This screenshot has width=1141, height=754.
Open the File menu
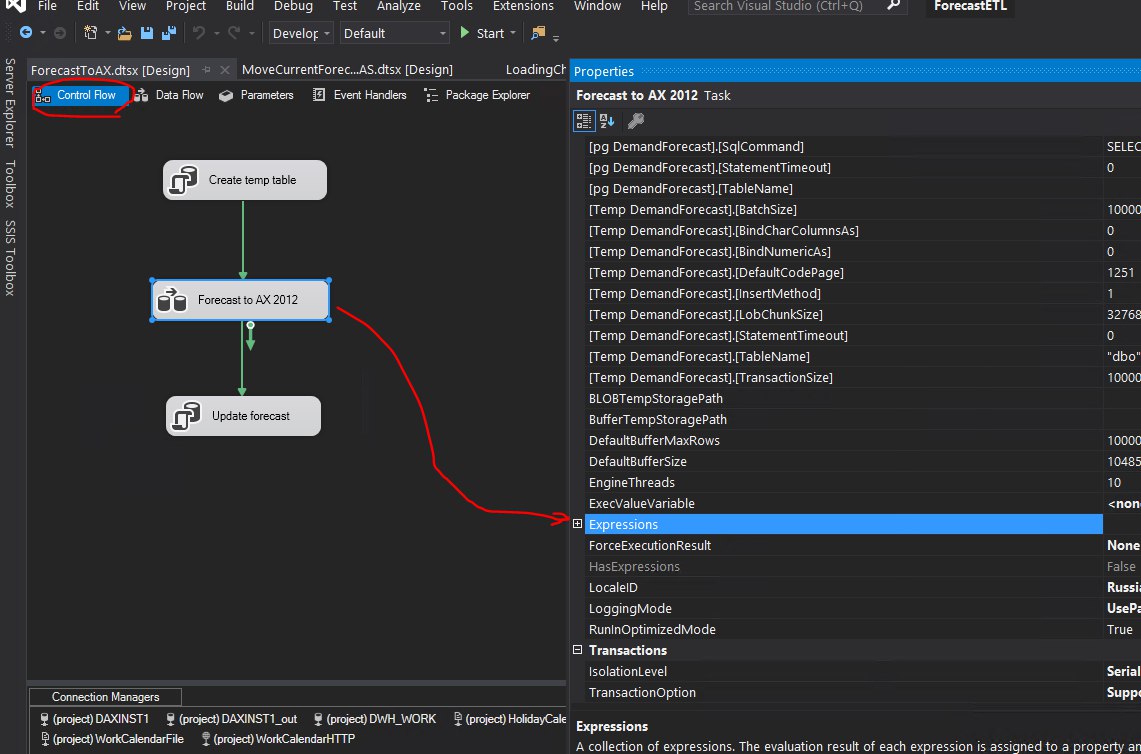tap(47, 6)
